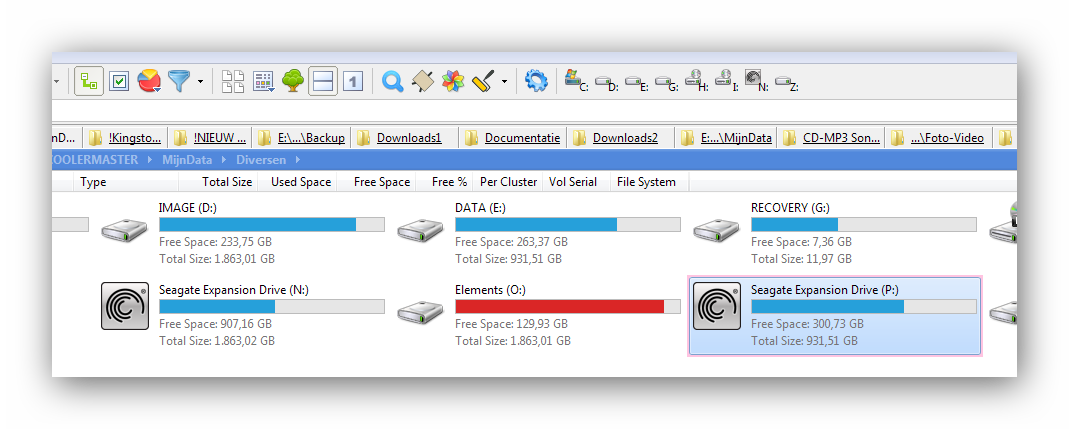The width and height of the screenshot is (1069, 429).
Task: Select Seagate Expansion Drive (N:) icon
Action: click(x=125, y=306)
